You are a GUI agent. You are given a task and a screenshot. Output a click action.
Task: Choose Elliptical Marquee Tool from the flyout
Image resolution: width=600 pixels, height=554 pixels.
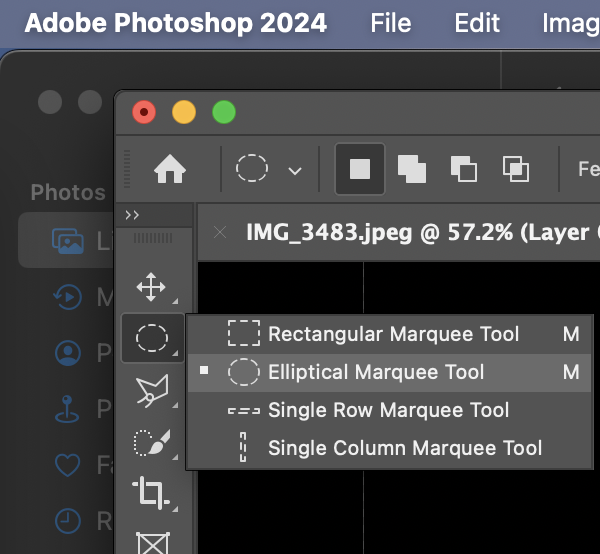(390, 372)
